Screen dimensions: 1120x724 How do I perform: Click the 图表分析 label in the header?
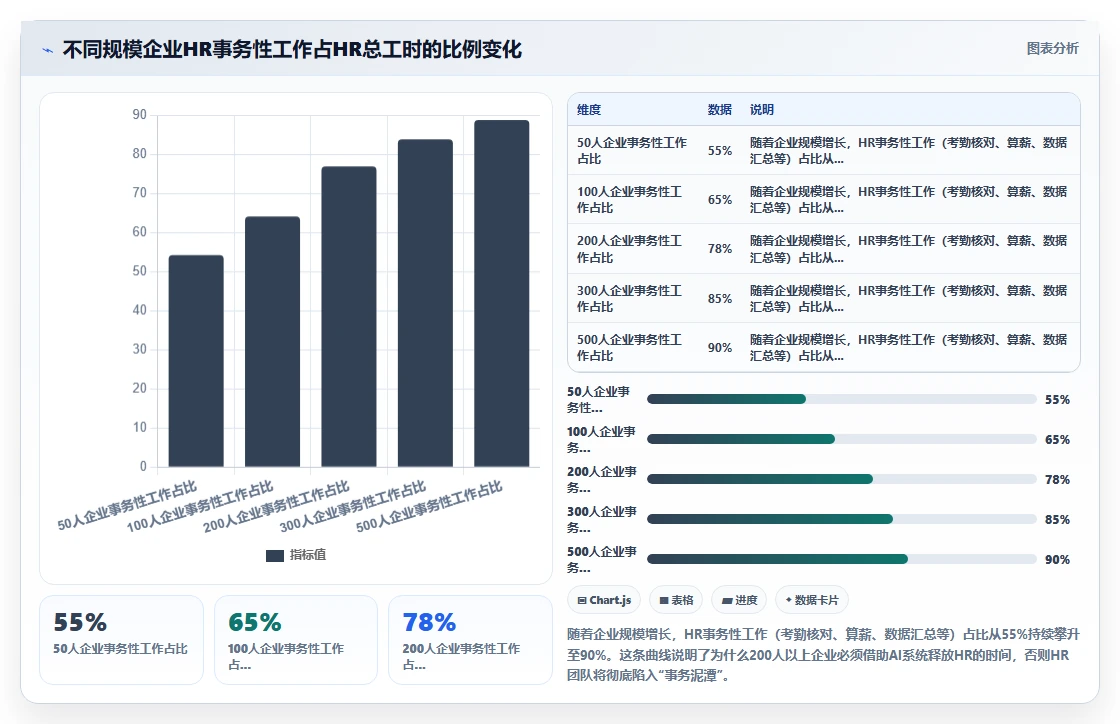[1052, 49]
